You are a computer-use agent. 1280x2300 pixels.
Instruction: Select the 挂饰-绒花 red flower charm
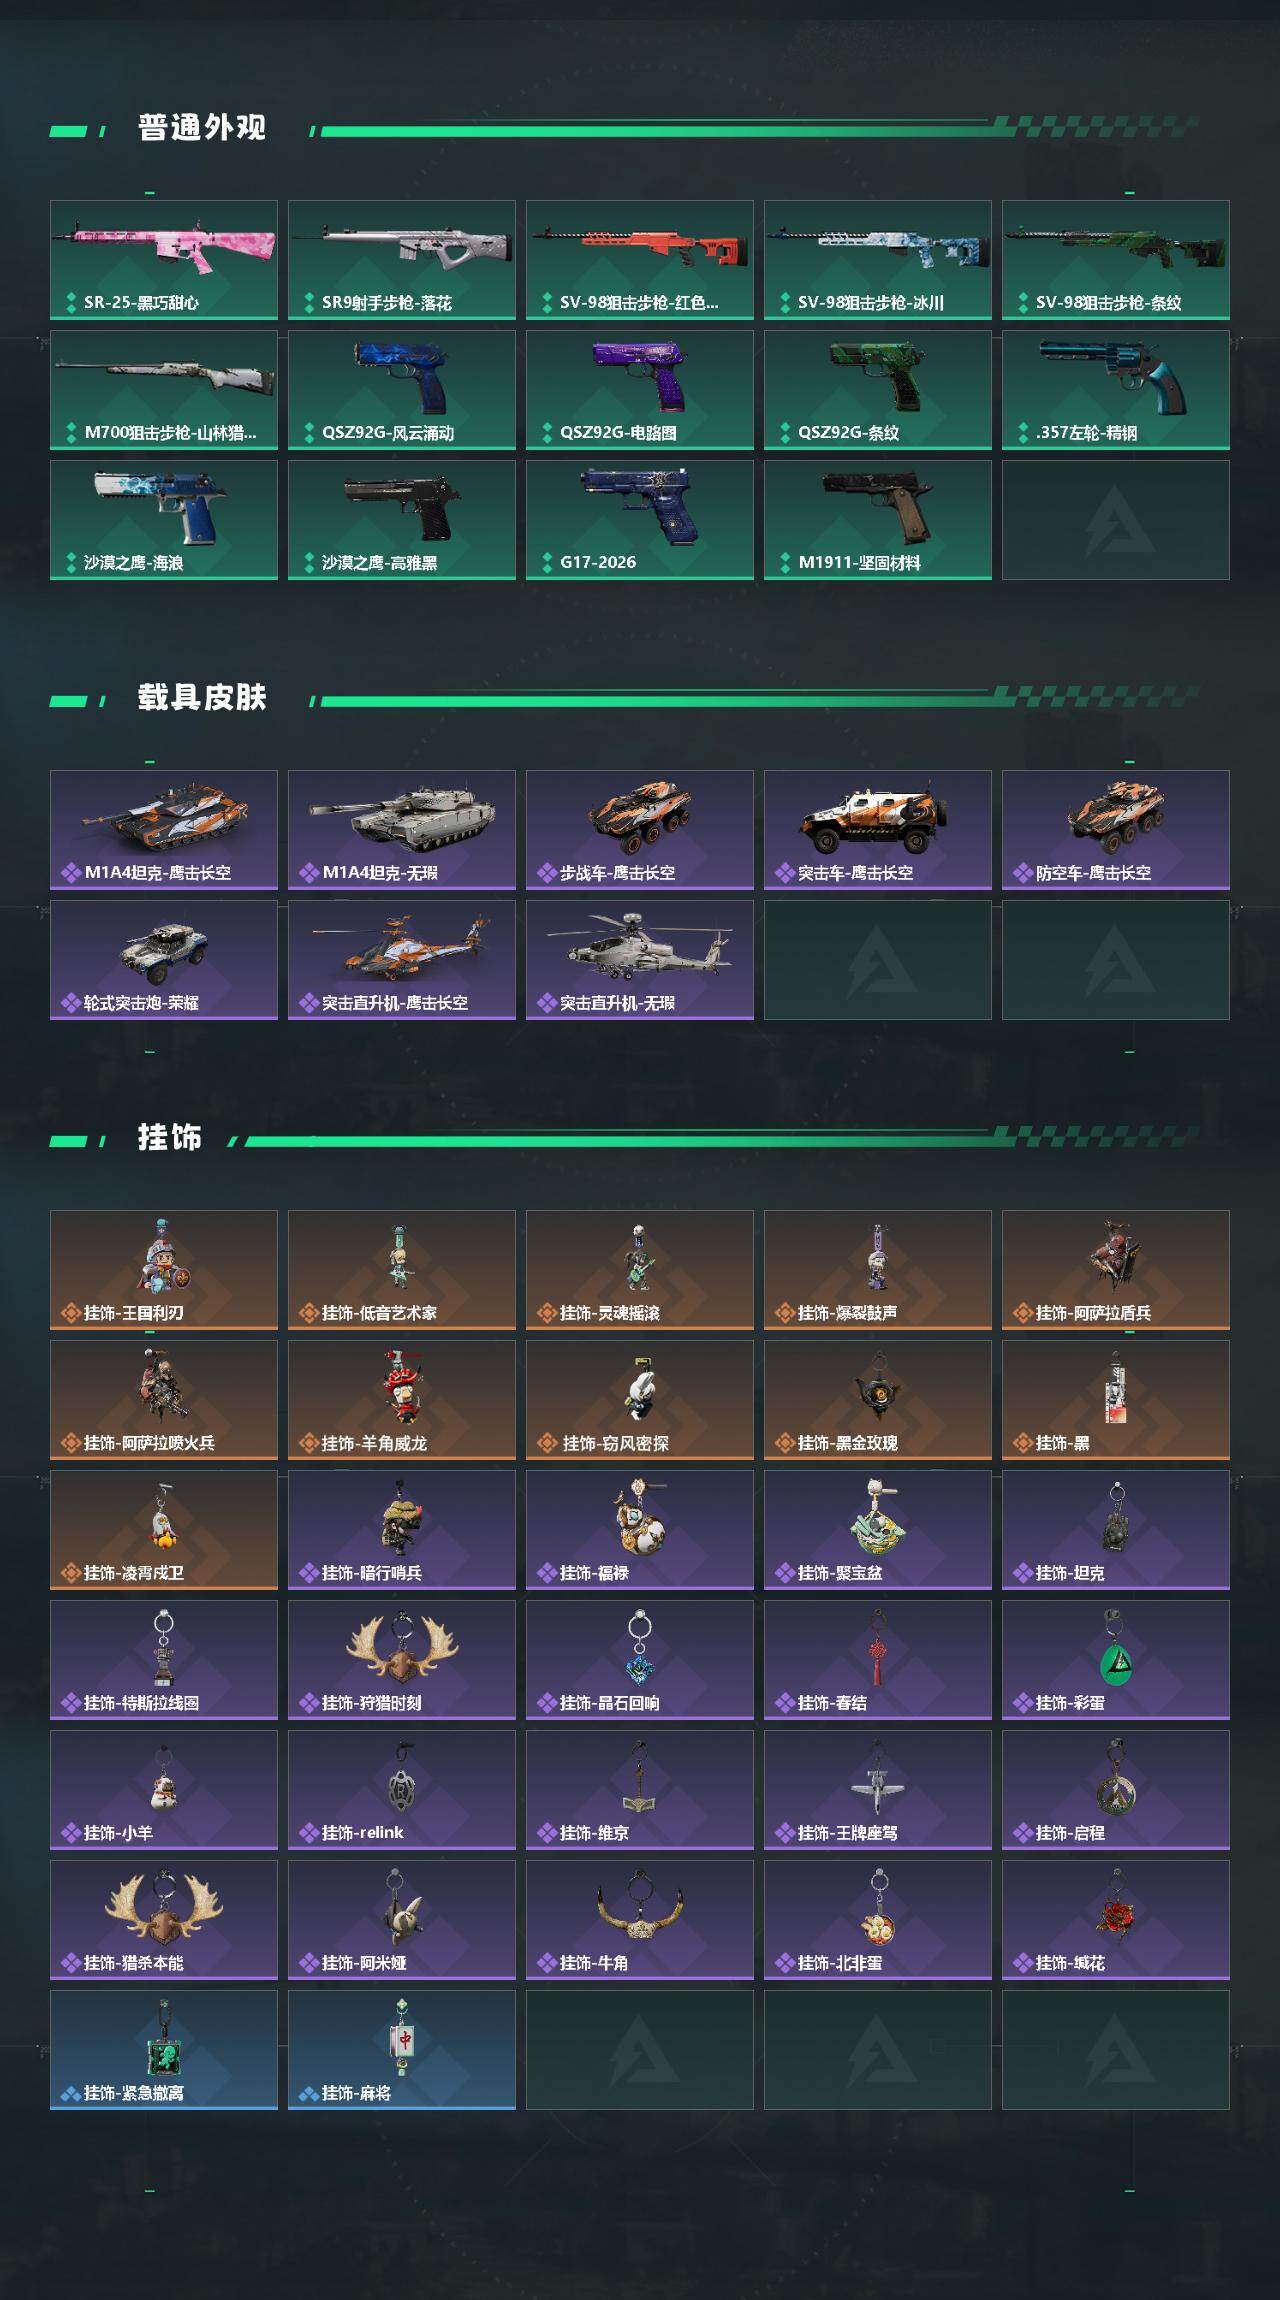[1116, 1910]
